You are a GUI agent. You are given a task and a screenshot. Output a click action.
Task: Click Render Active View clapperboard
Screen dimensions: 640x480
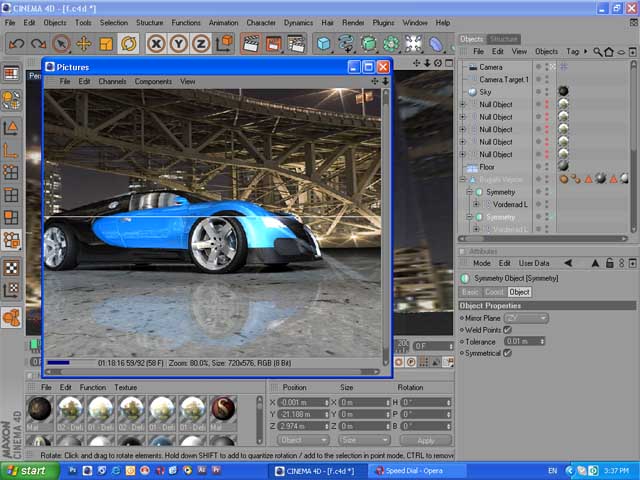[x=251, y=43]
